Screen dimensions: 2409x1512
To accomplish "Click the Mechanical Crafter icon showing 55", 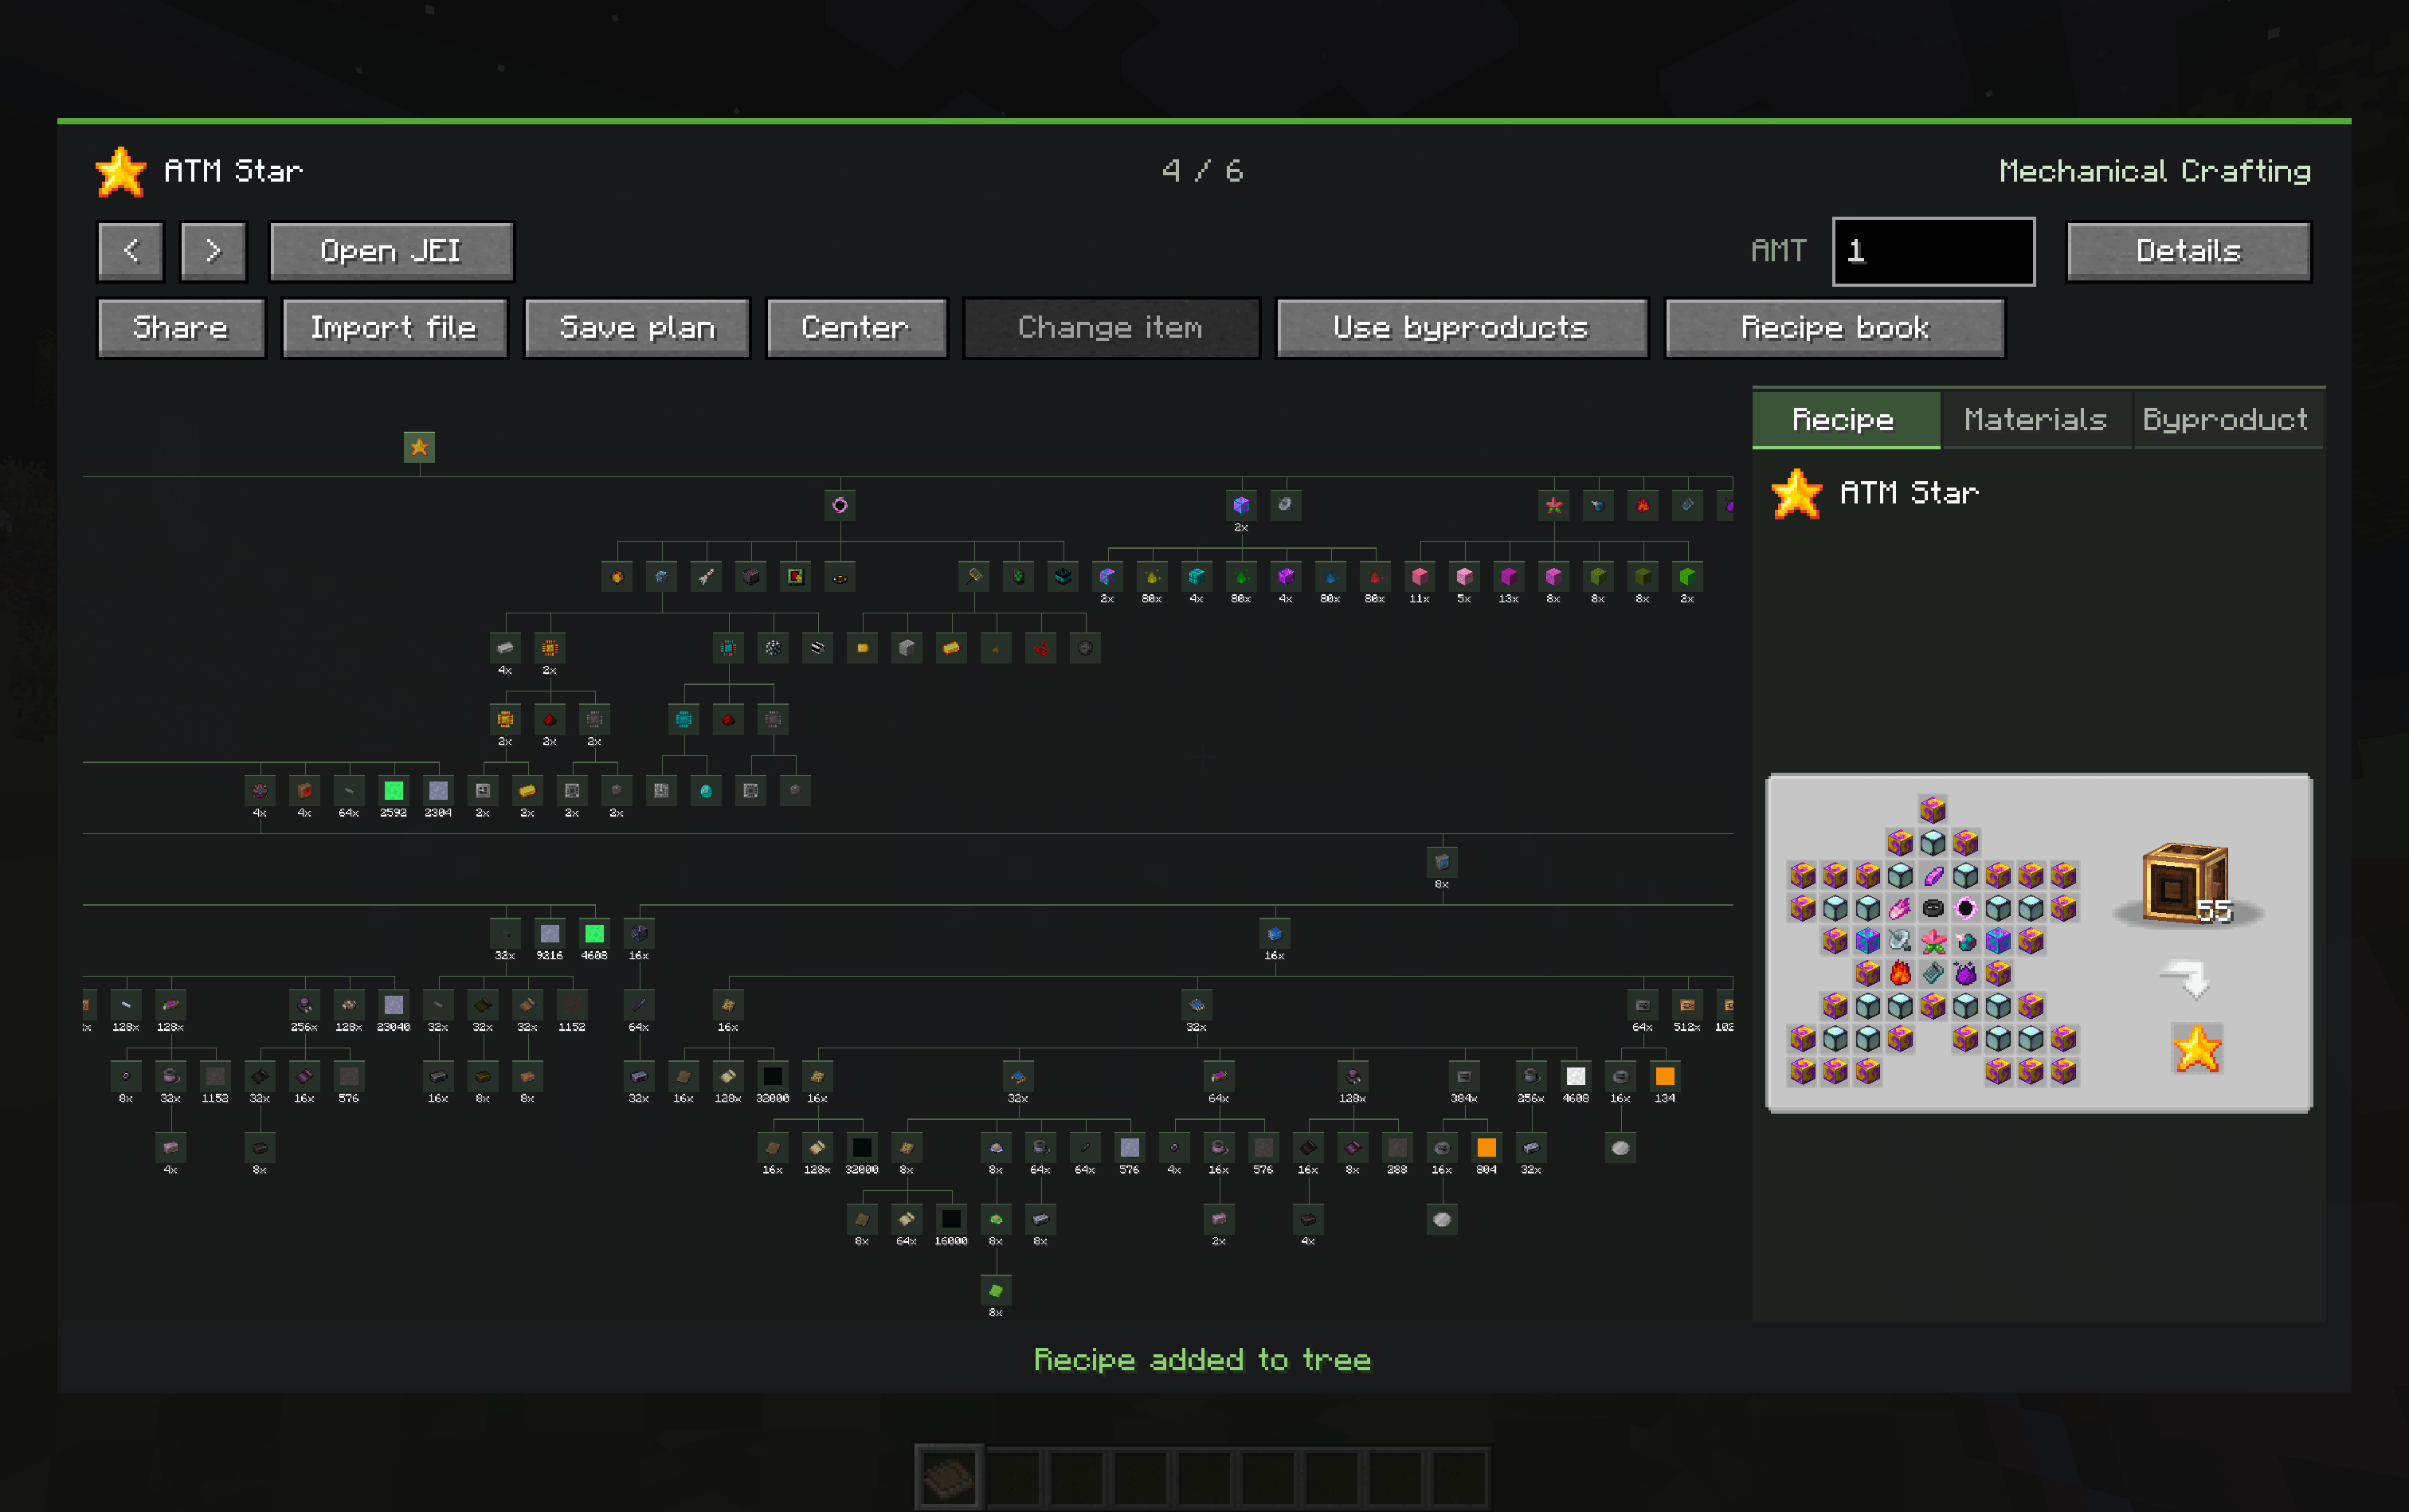I will pyautogui.click(x=2186, y=884).
